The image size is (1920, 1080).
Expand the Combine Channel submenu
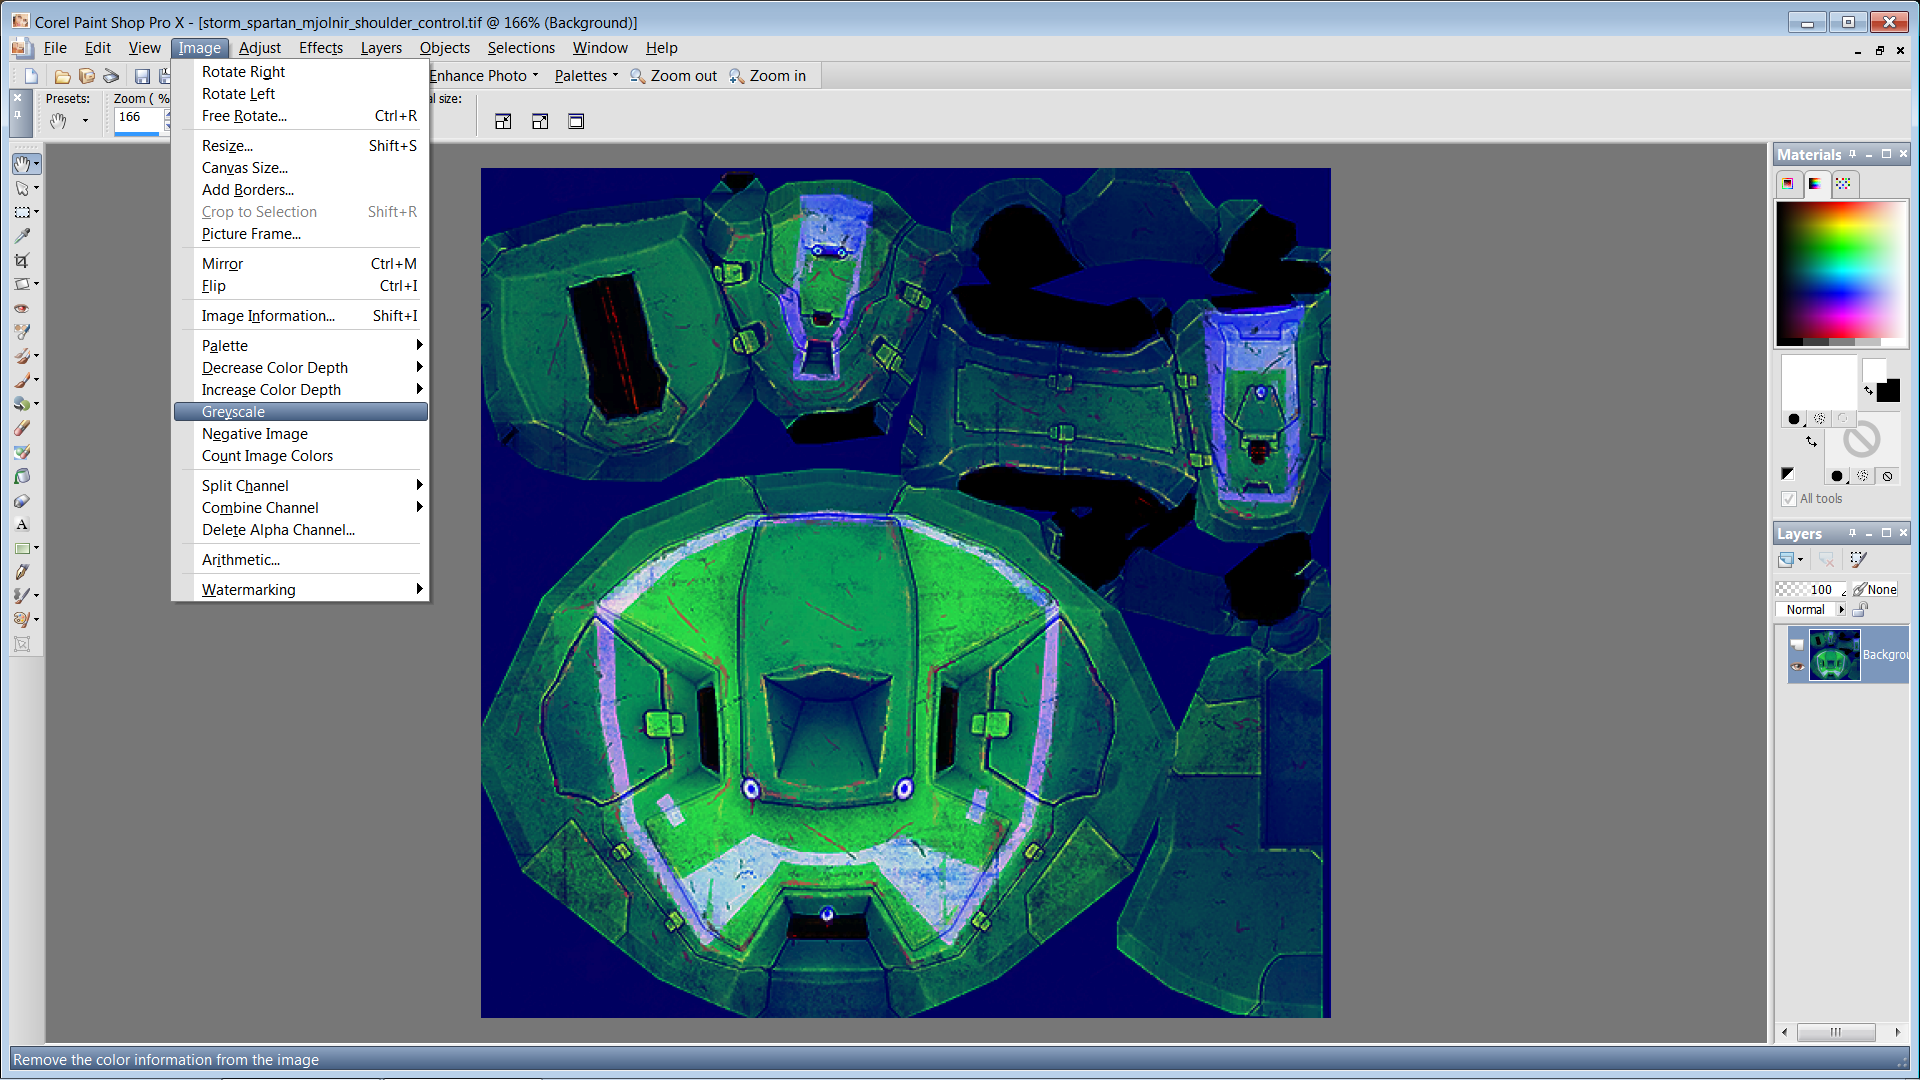pyautogui.click(x=301, y=508)
